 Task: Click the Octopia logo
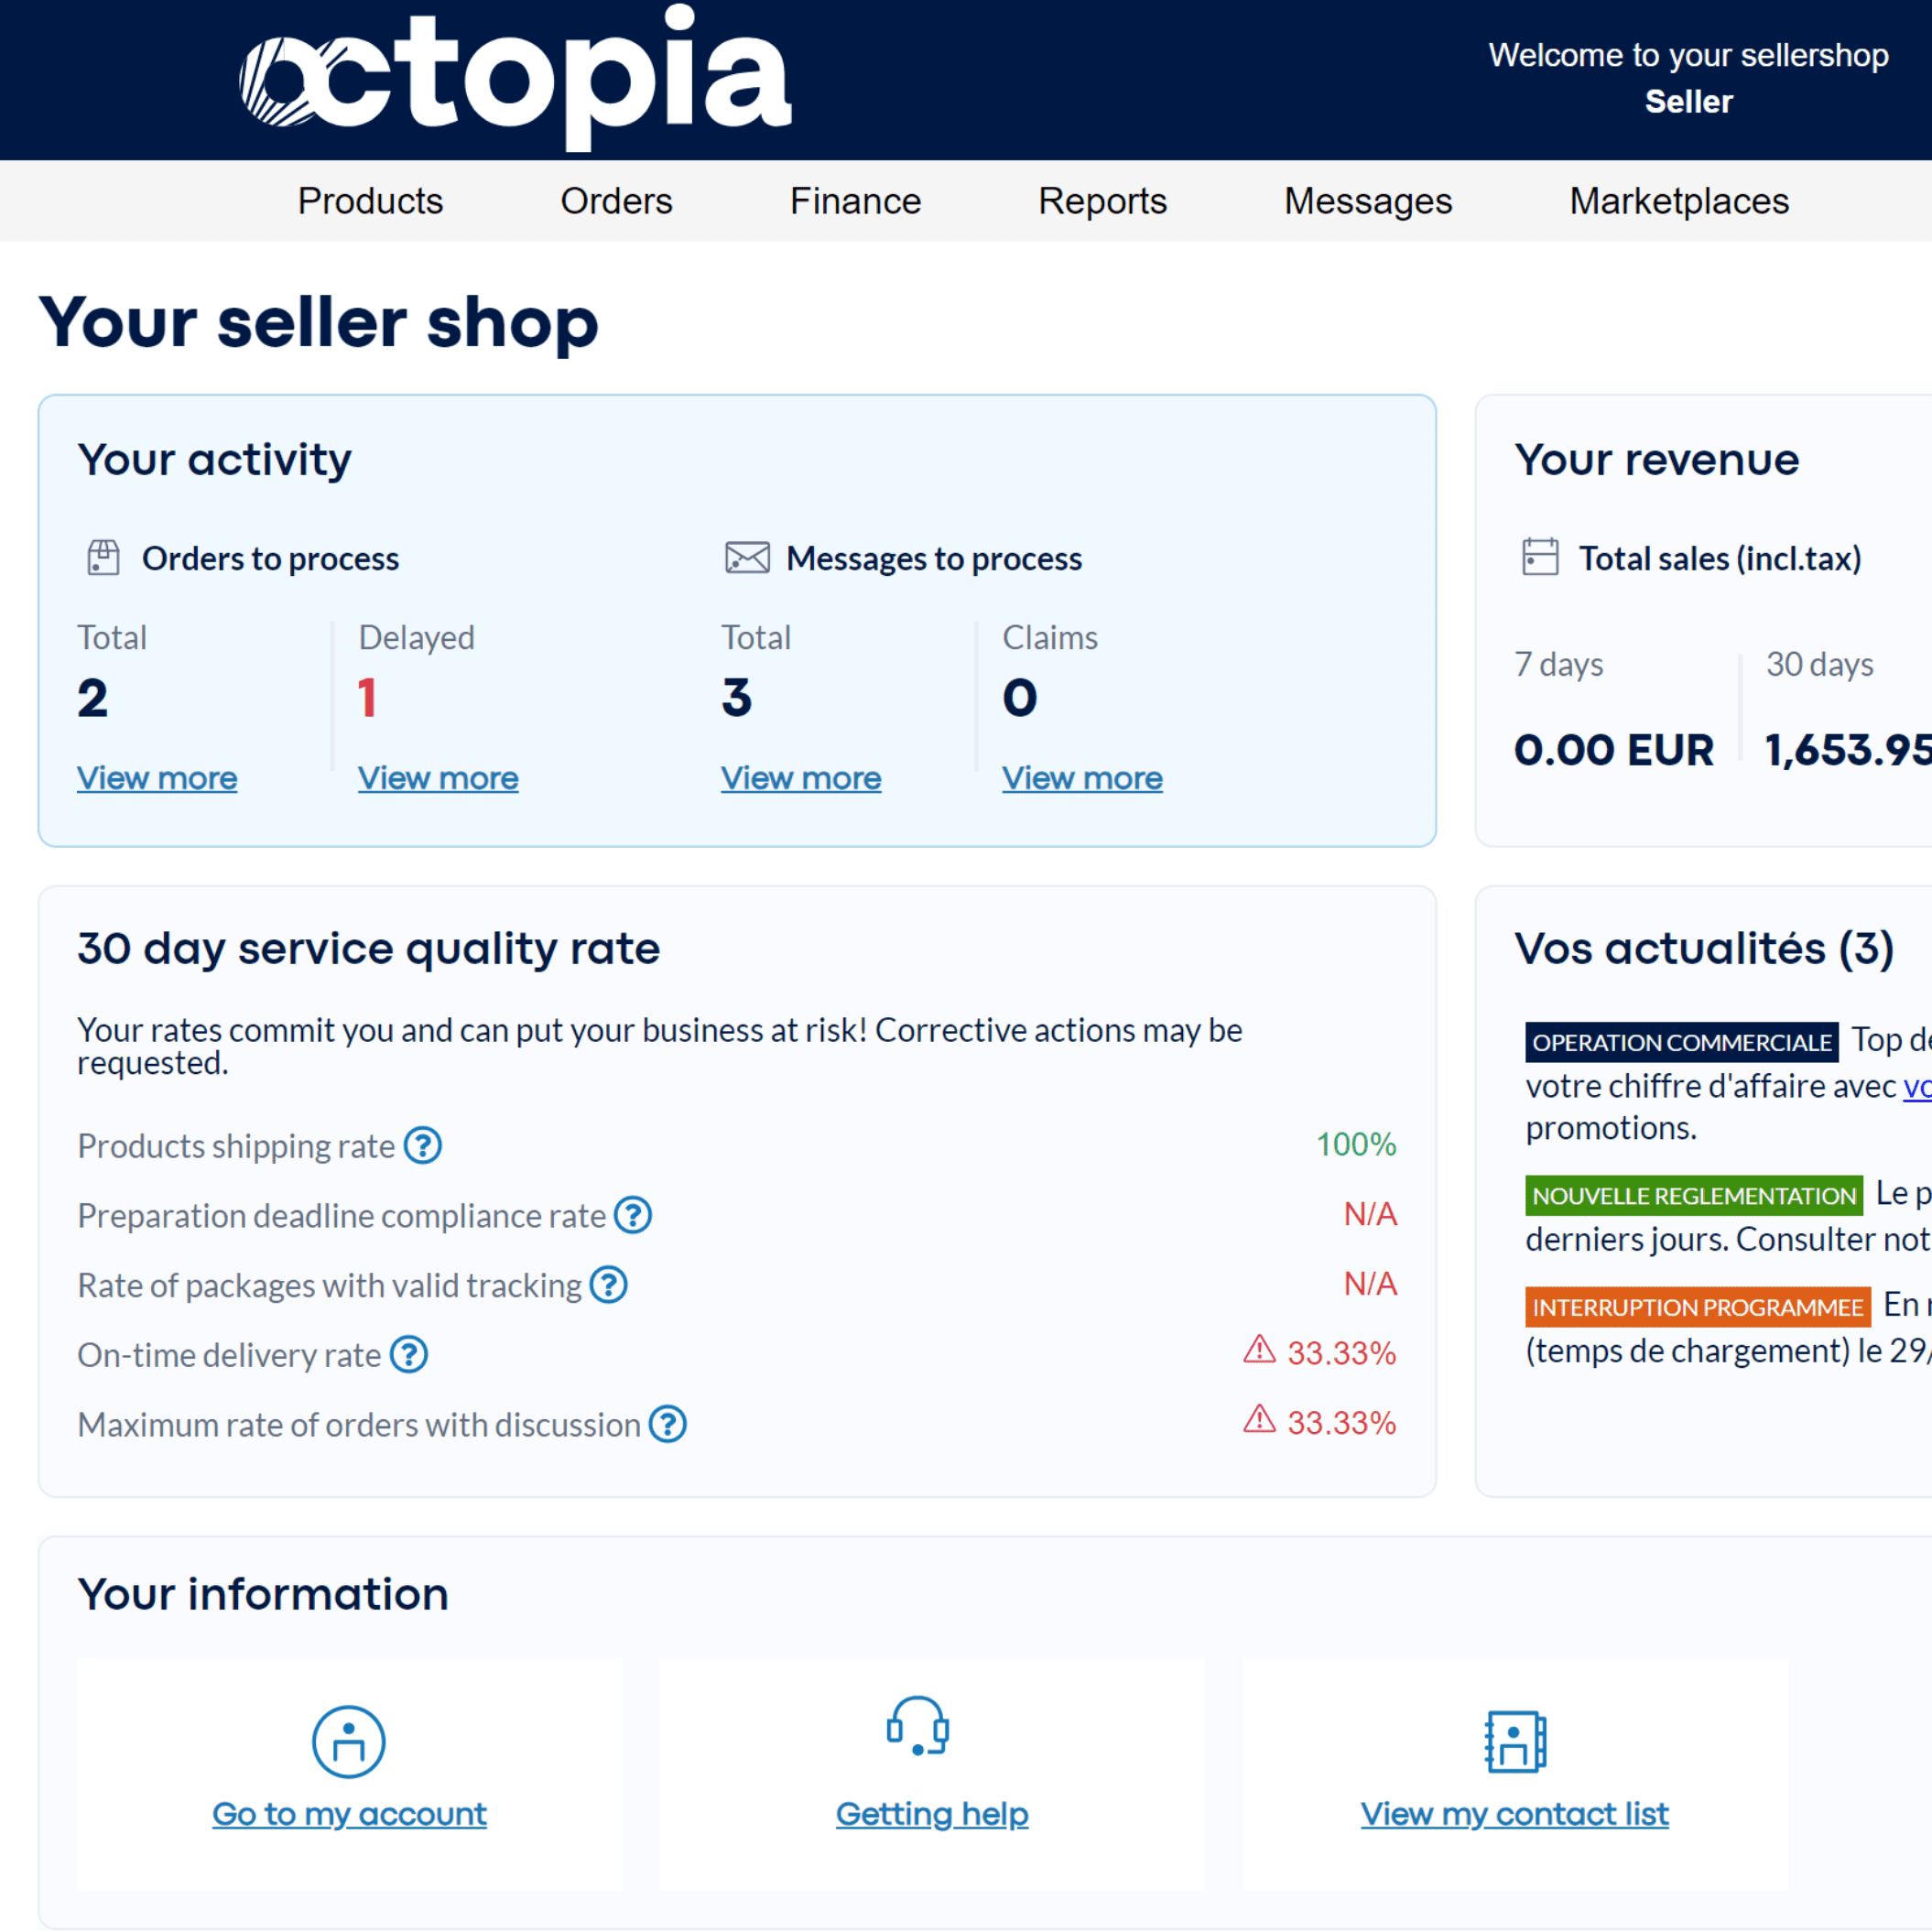point(515,78)
